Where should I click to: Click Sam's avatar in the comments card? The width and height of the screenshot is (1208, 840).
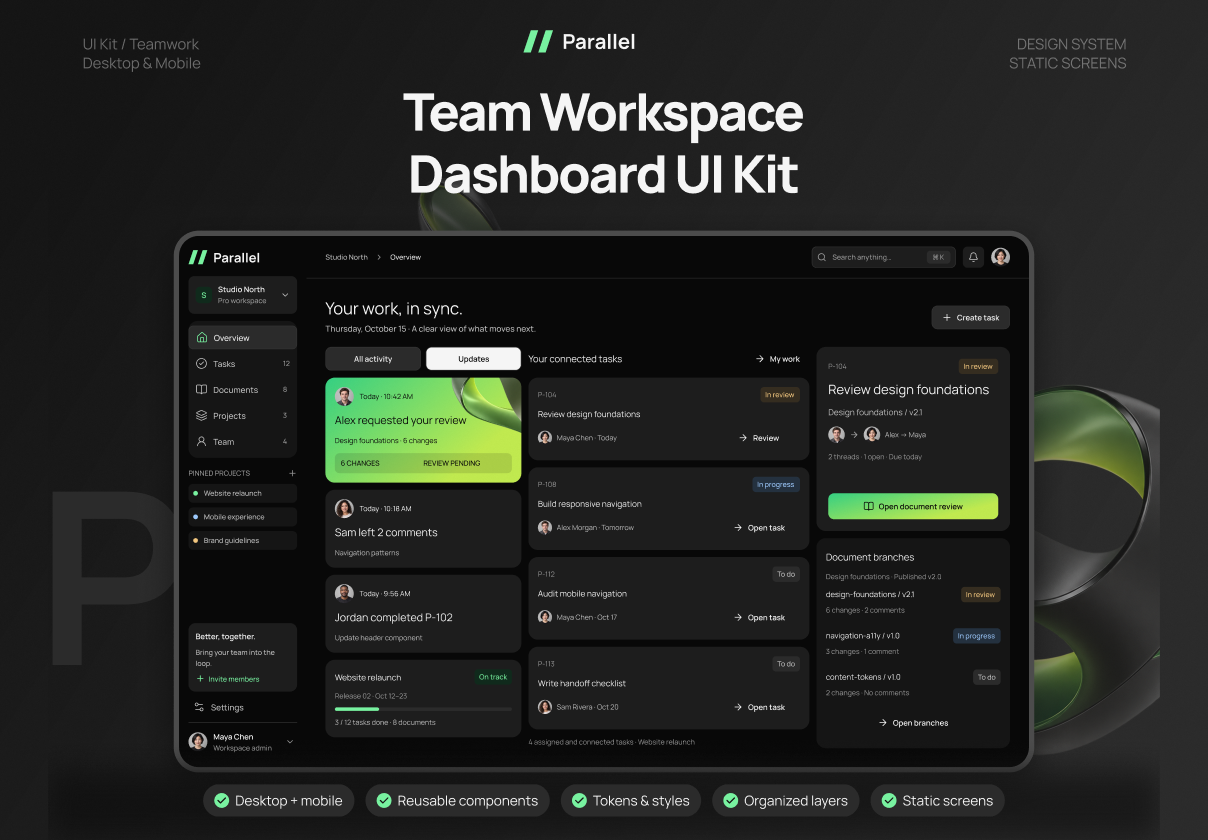tap(344, 509)
